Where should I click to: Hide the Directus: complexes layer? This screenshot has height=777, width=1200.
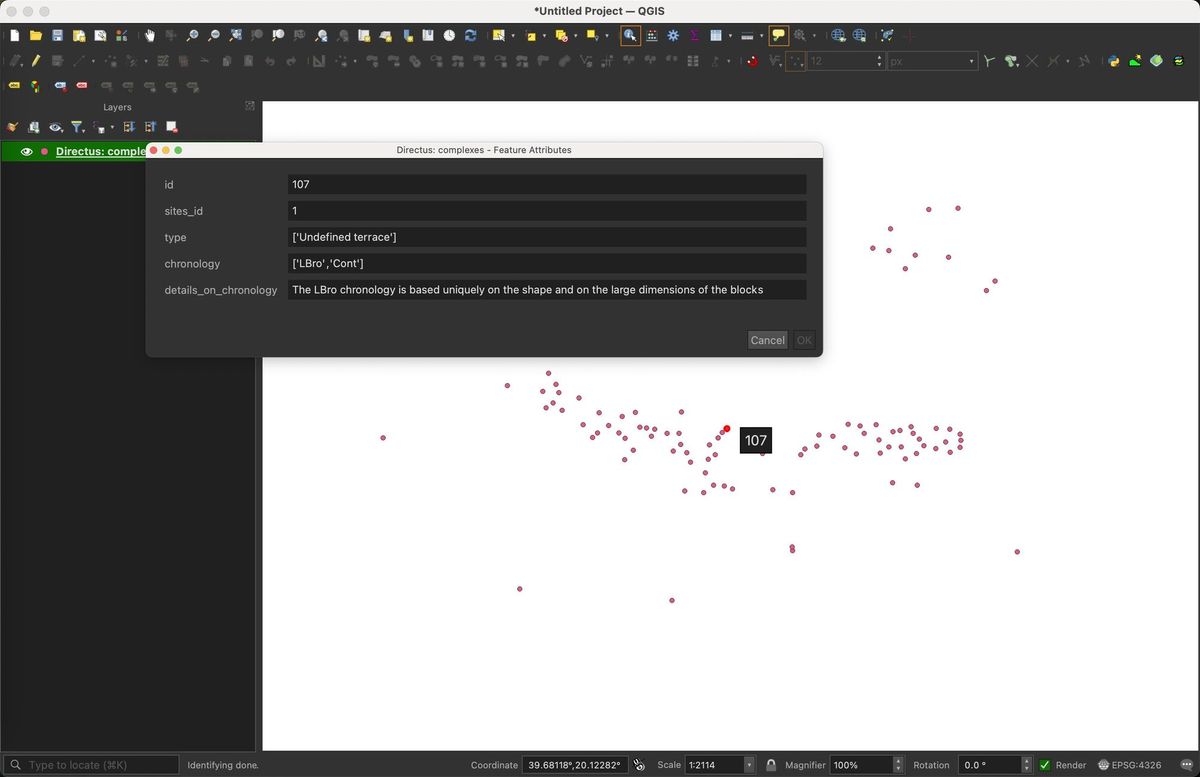point(27,152)
